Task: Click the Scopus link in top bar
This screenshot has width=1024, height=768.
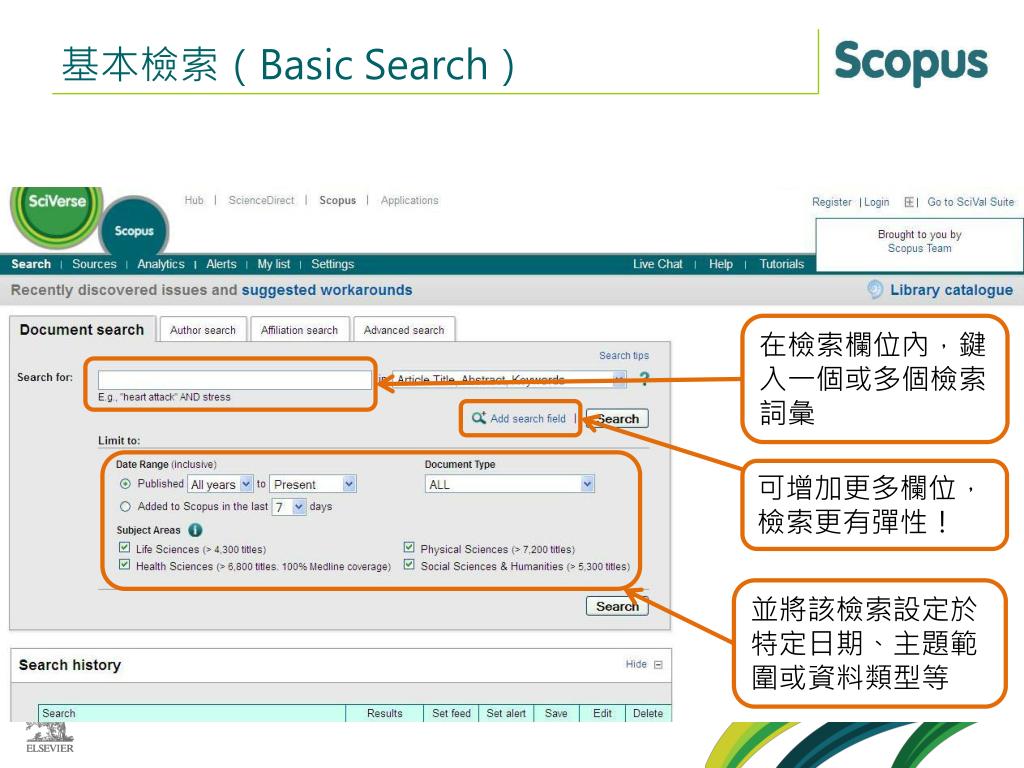Action: (x=338, y=200)
